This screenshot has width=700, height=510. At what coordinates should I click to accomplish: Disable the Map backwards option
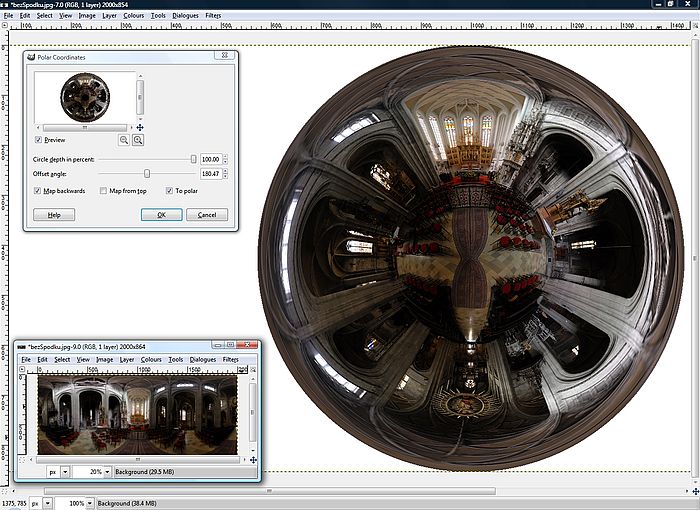[38, 190]
